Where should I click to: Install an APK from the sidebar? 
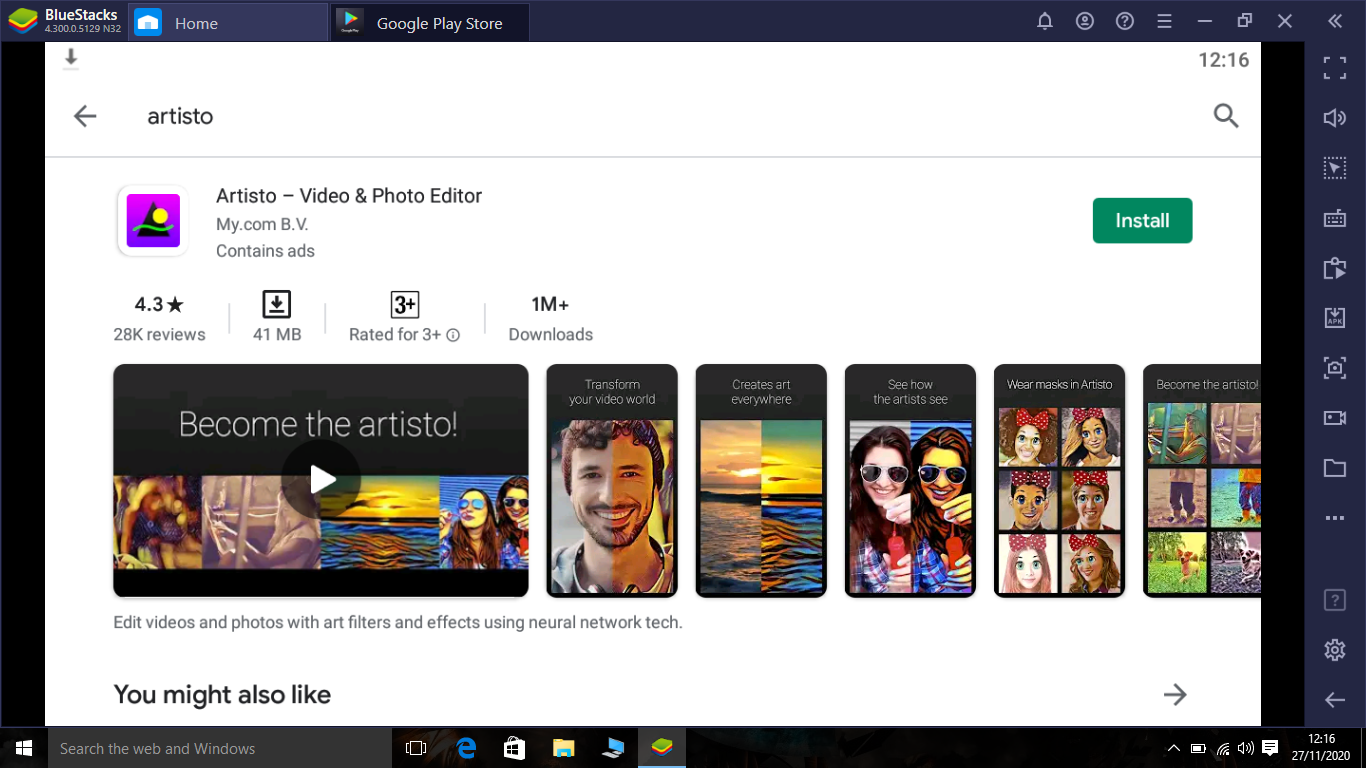click(x=1335, y=318)
